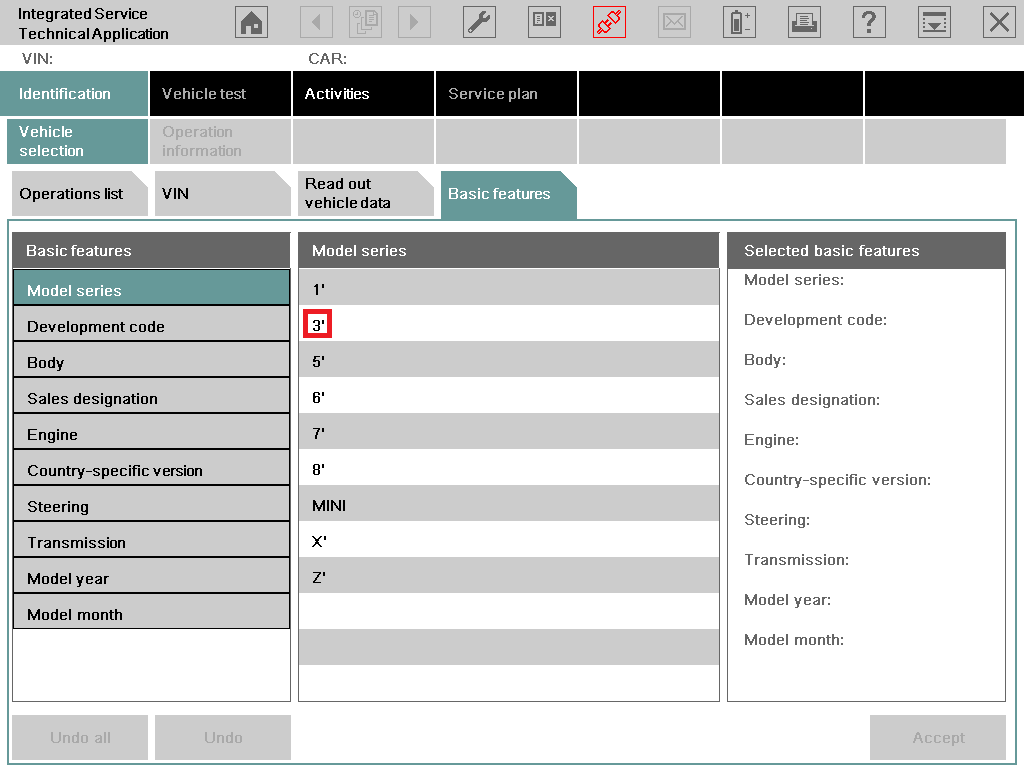Select the Transmission feature row
The height and width of the screenshot is (768, 1024).
point(152,539)
